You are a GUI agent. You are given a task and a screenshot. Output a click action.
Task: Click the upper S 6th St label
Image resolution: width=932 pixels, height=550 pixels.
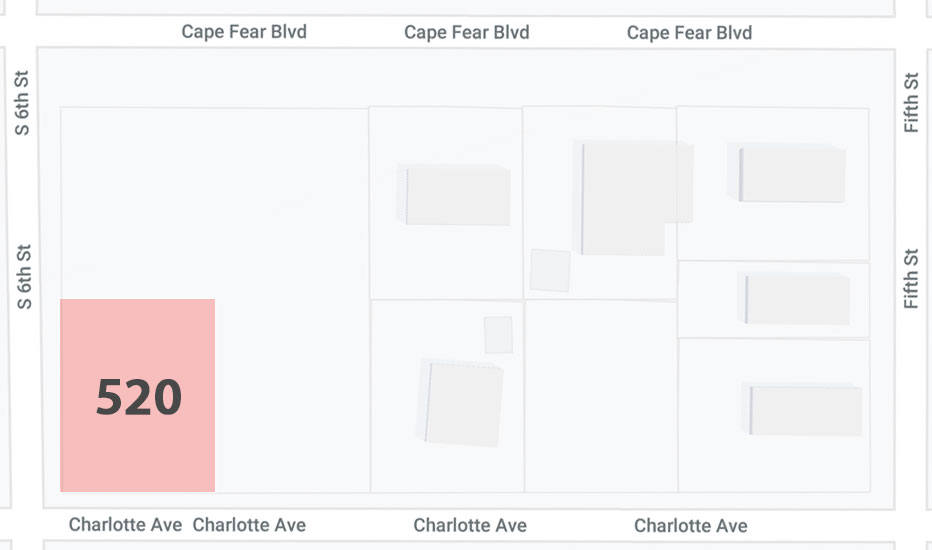[x=22, y=103]
